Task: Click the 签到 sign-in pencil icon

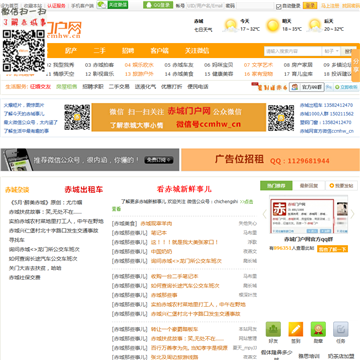Action: 296,329
